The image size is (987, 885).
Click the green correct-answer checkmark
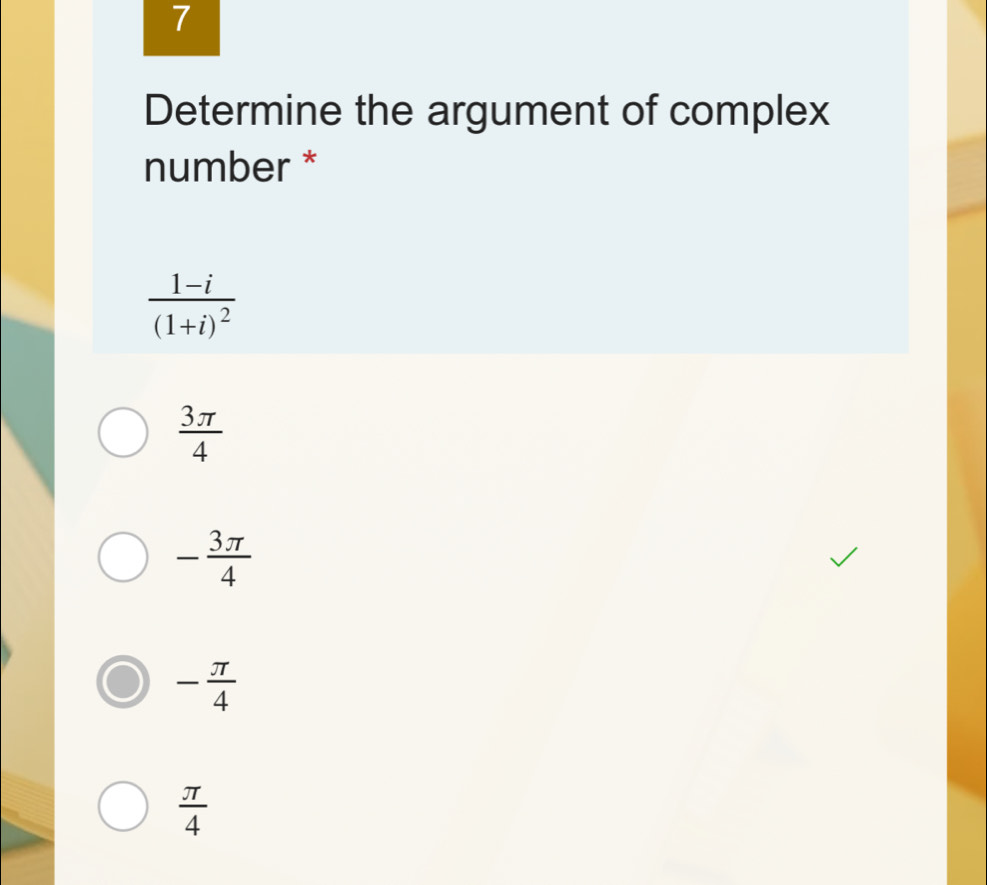point(843,557)
